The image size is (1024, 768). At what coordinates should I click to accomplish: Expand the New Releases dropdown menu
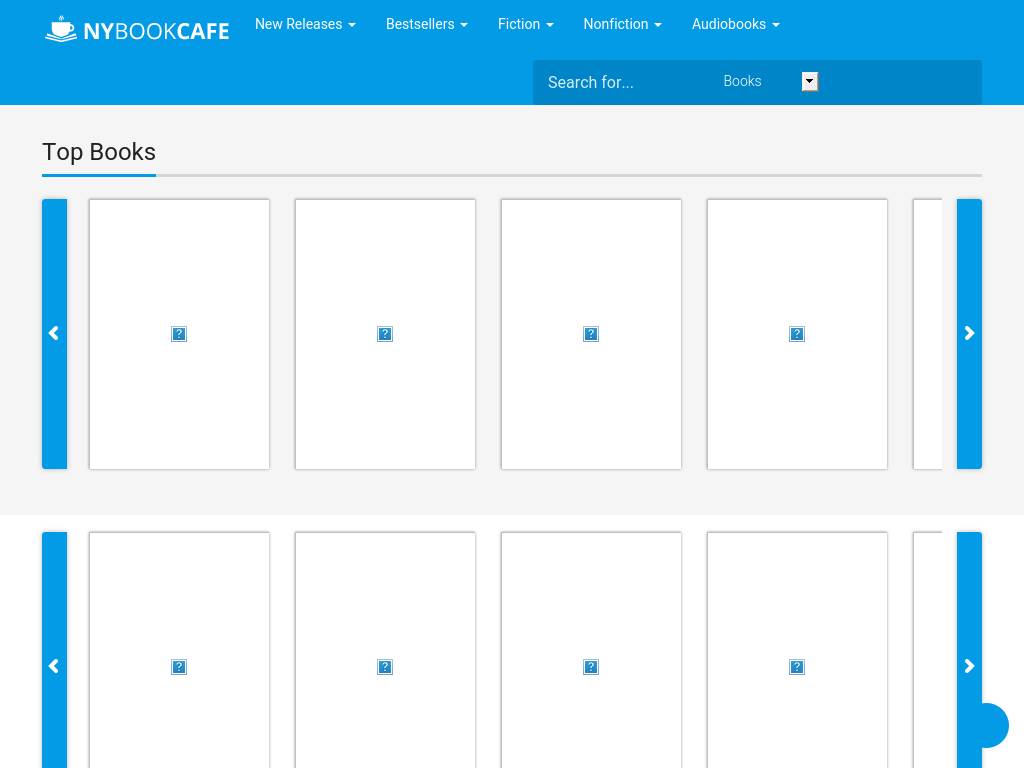pyautogui.click(x=305, y=24)
